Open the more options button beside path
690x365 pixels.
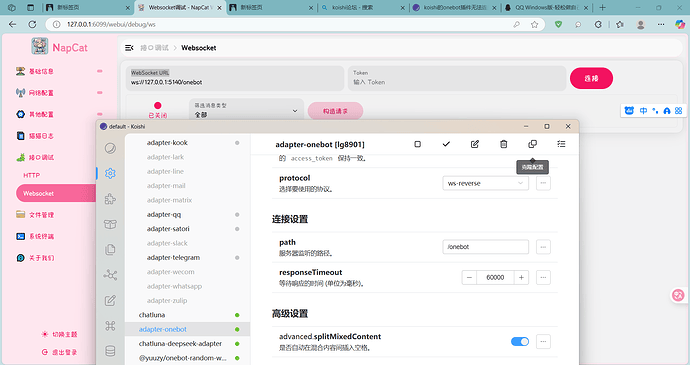click(x=543, y=247)
